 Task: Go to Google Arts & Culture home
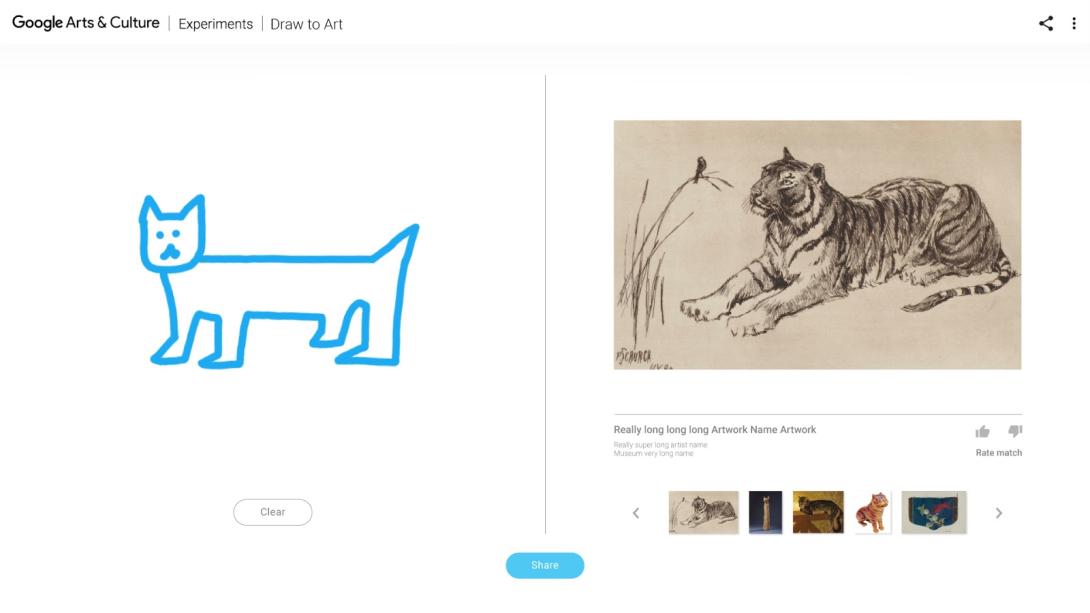tap(86, 23)
